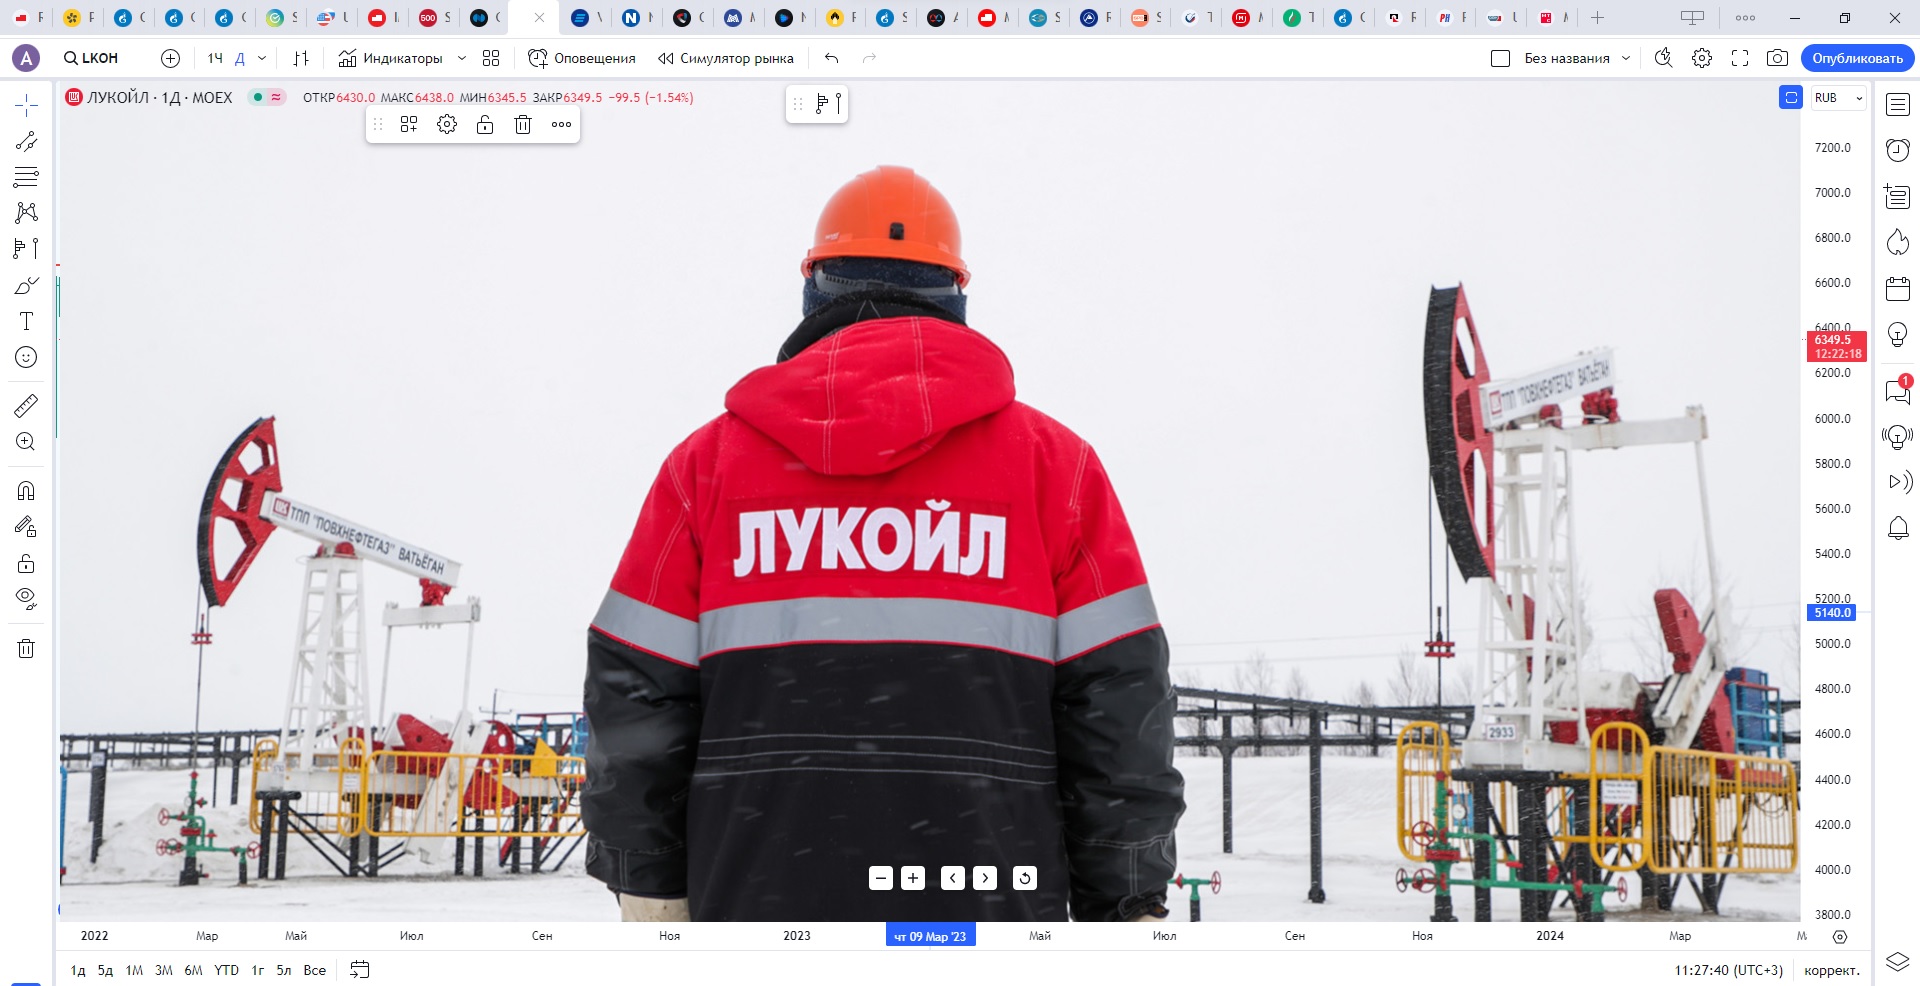Open the indicator templates grid

pos(491,58)
